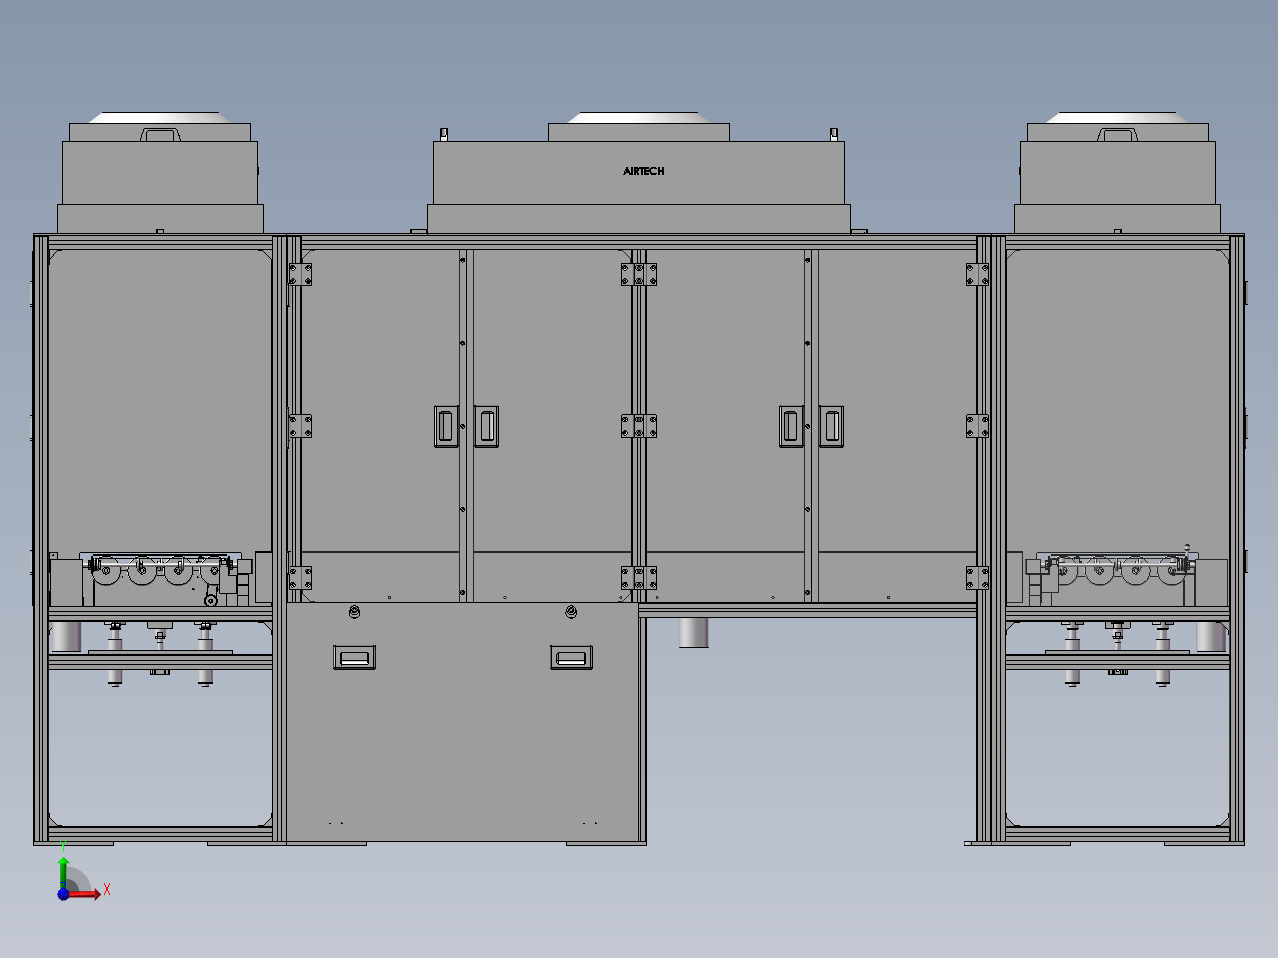Select the rightmost door handle of the upper cabinet

(x=831, y=426)
